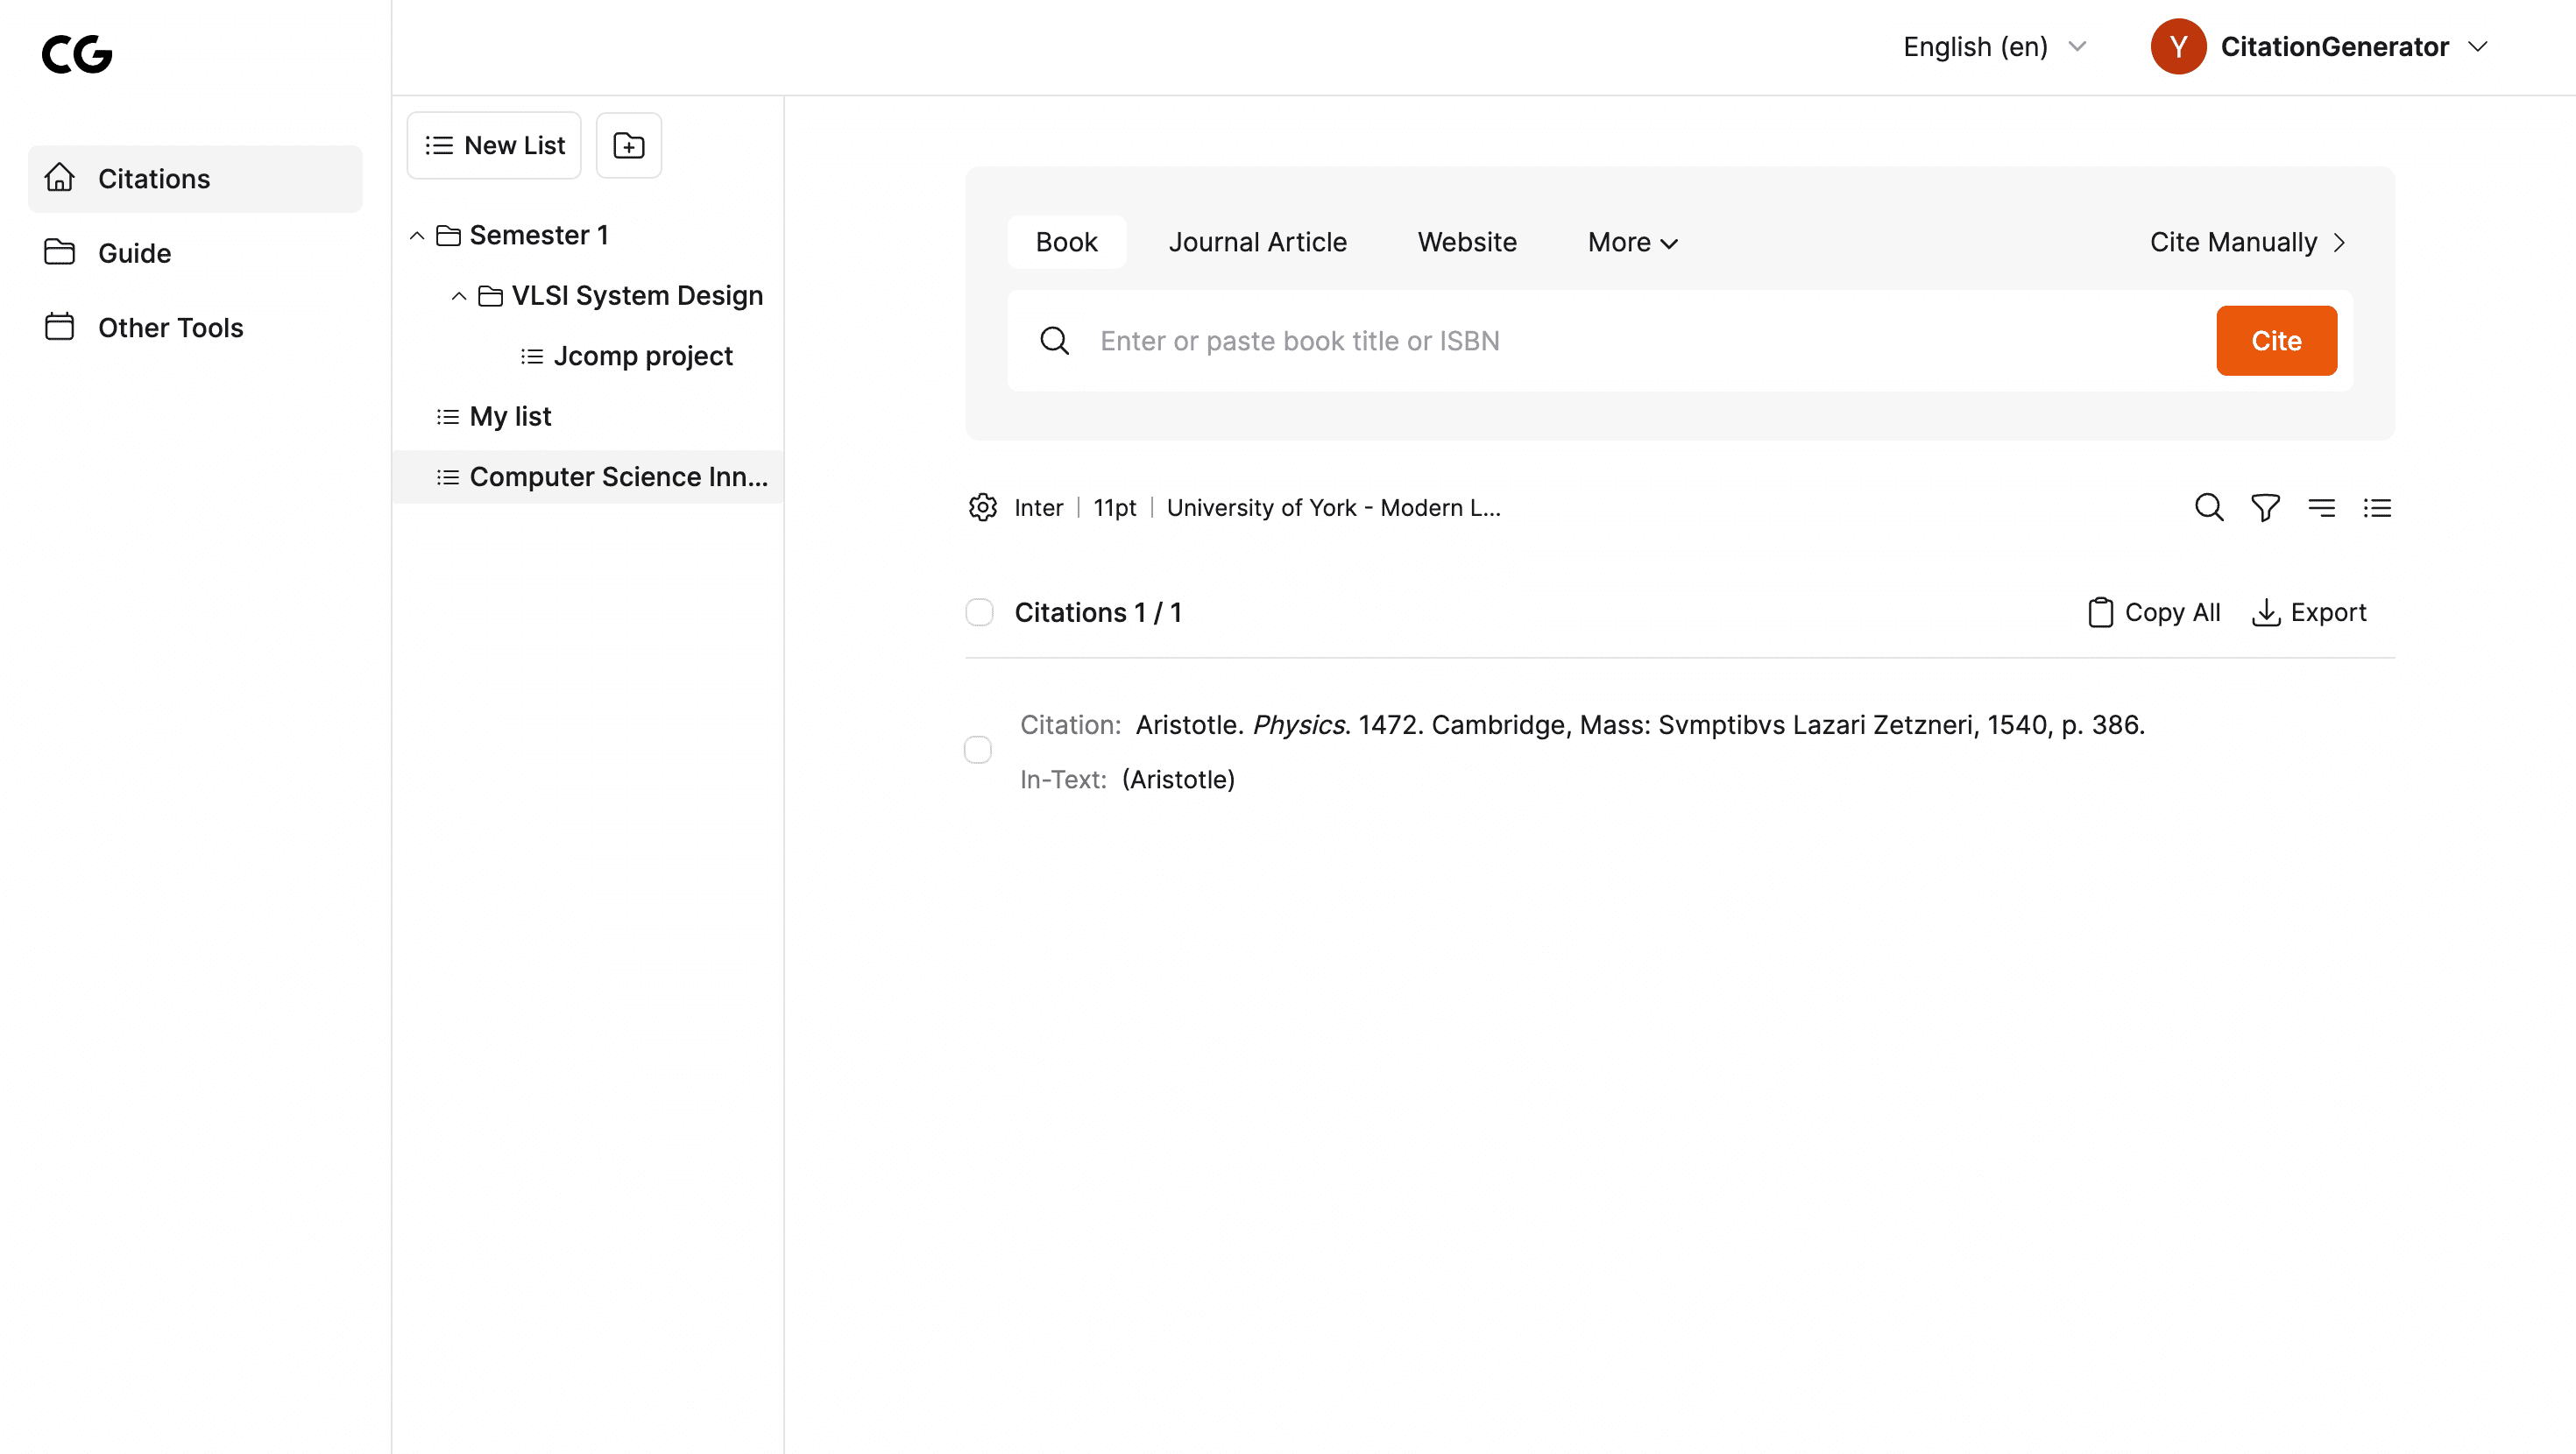Open citation settings via the gear icon
The image size is (2576, 1454).
point(983,507)
